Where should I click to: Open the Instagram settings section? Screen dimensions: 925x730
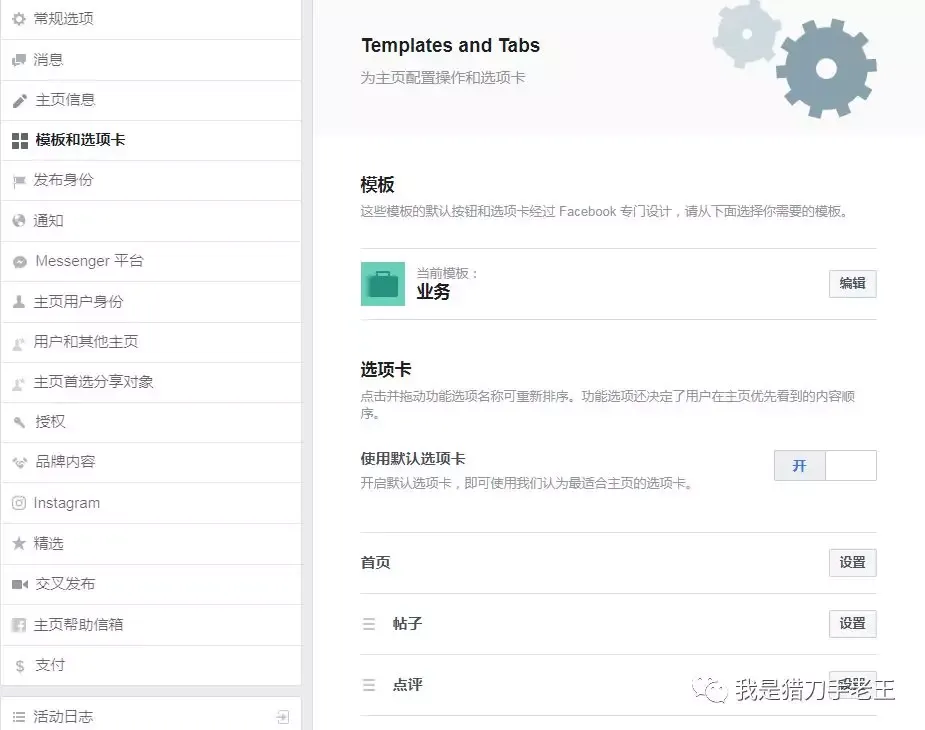[x=151, y=503]
